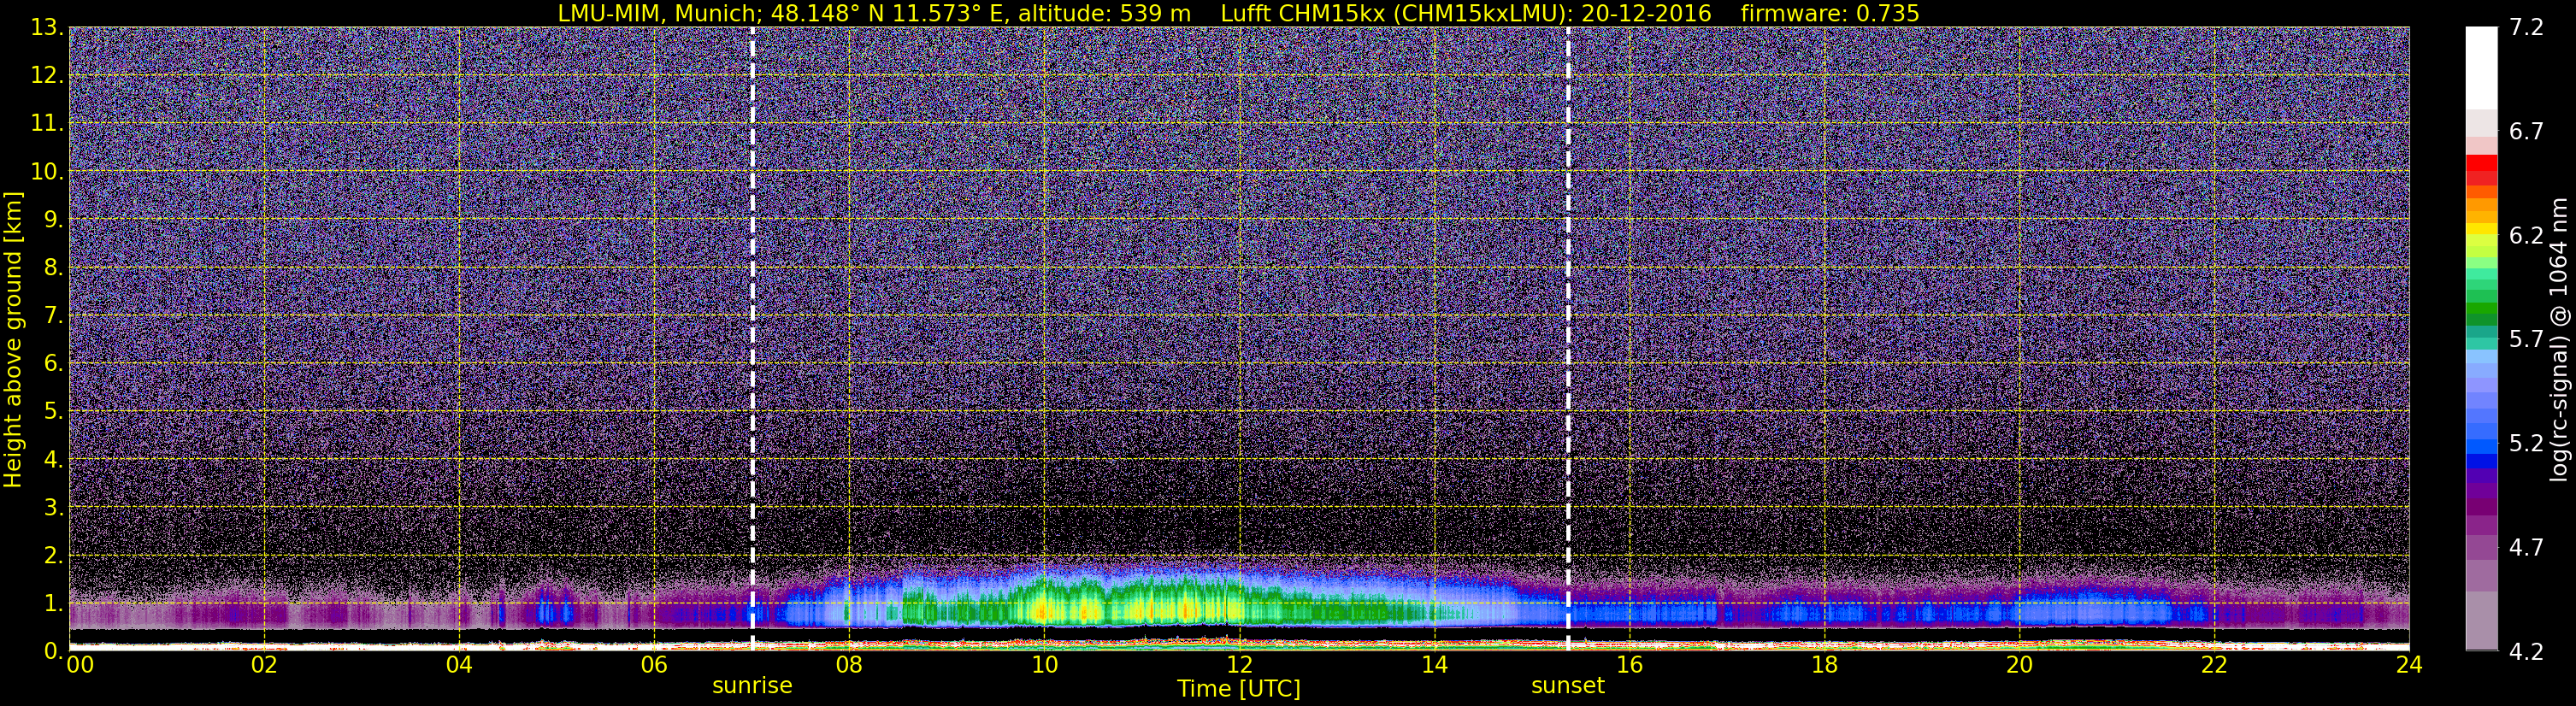Click the time axis tick "22"
The width and height of the screenshot is (2576, 706).
pyautogui.click(x=2214, y=665)
